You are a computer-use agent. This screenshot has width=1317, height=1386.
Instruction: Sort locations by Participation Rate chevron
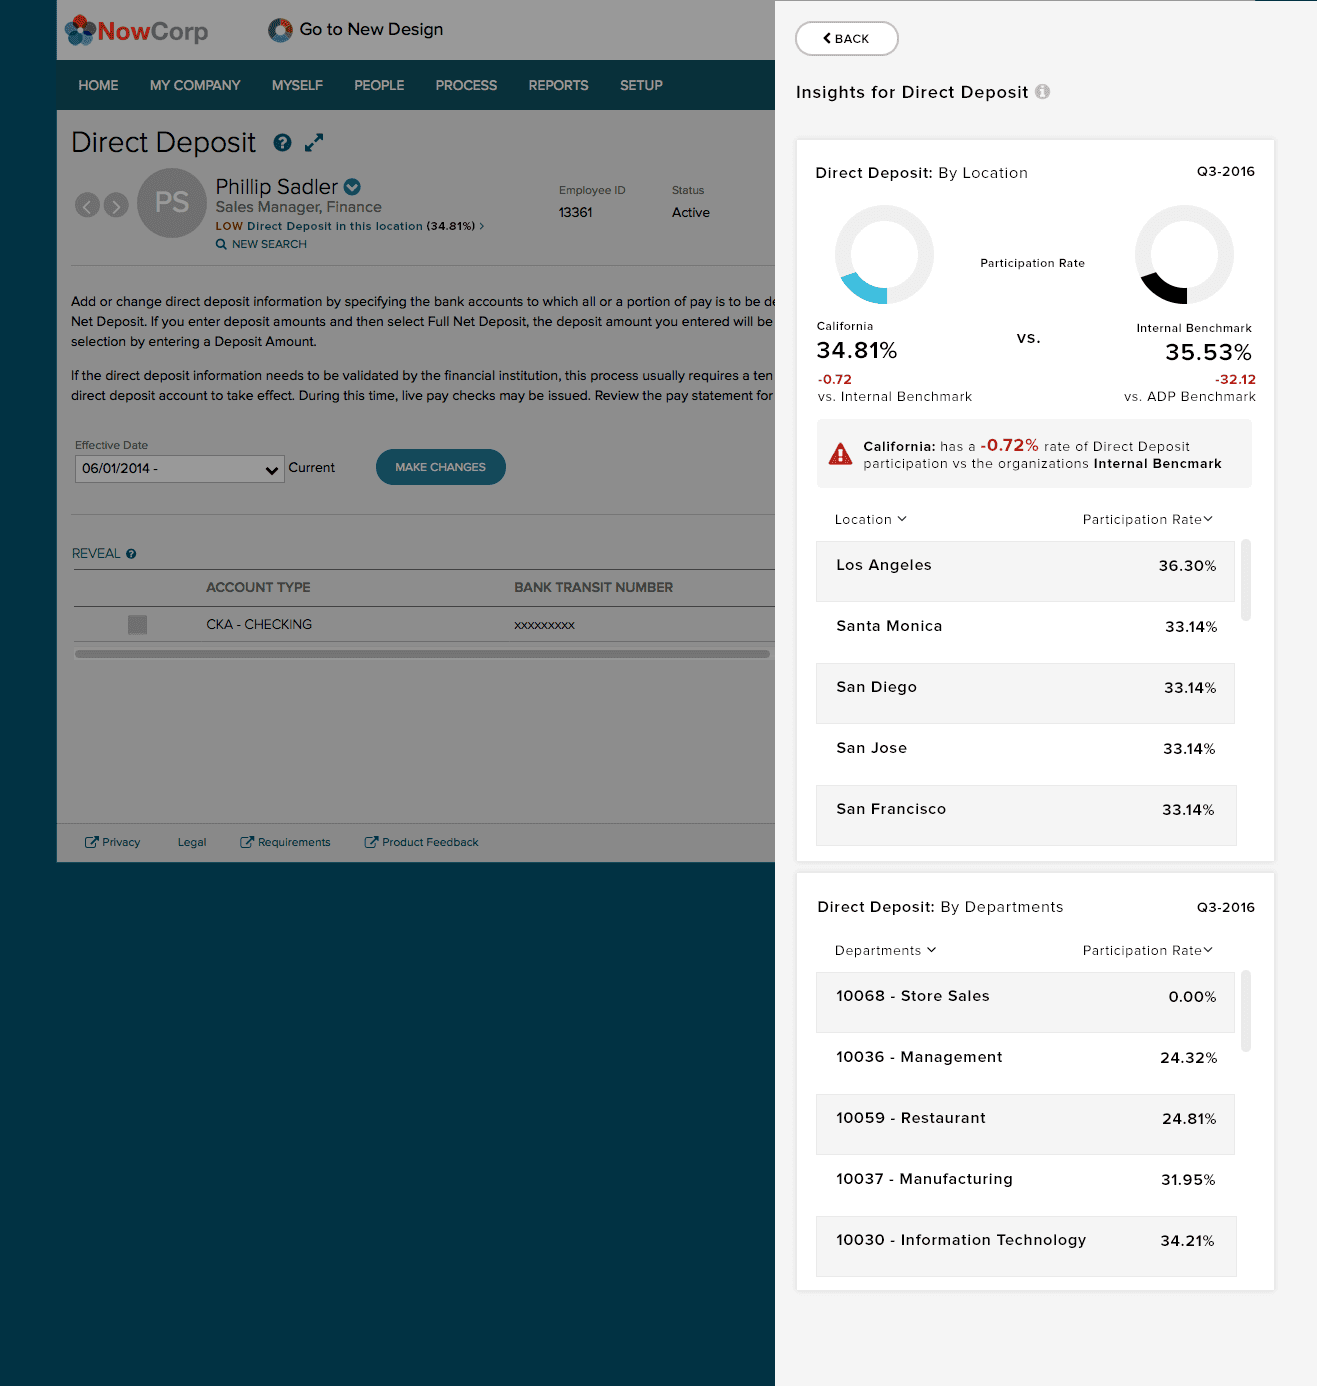point(1208,519)
